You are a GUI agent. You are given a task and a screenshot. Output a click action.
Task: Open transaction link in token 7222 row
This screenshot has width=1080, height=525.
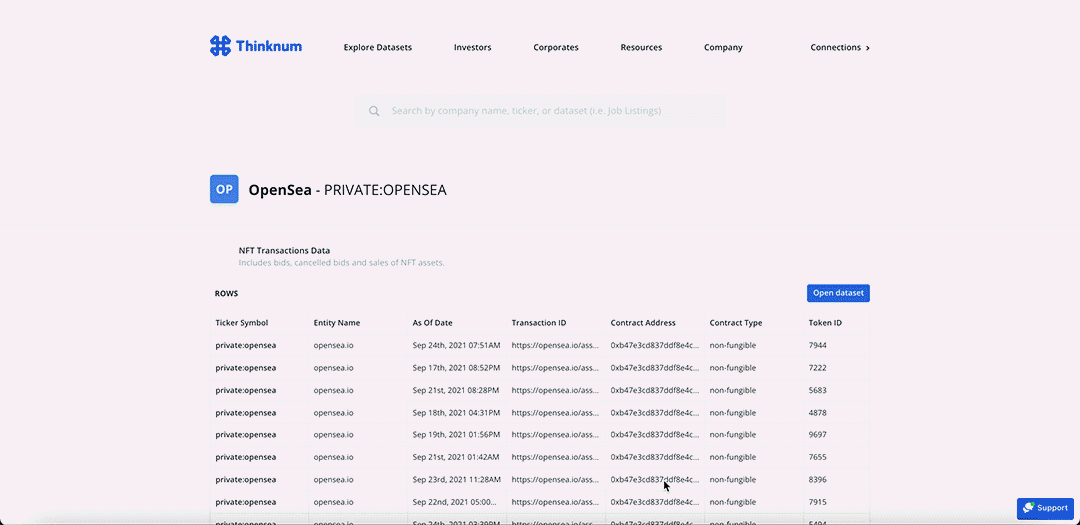coord(556,368)
